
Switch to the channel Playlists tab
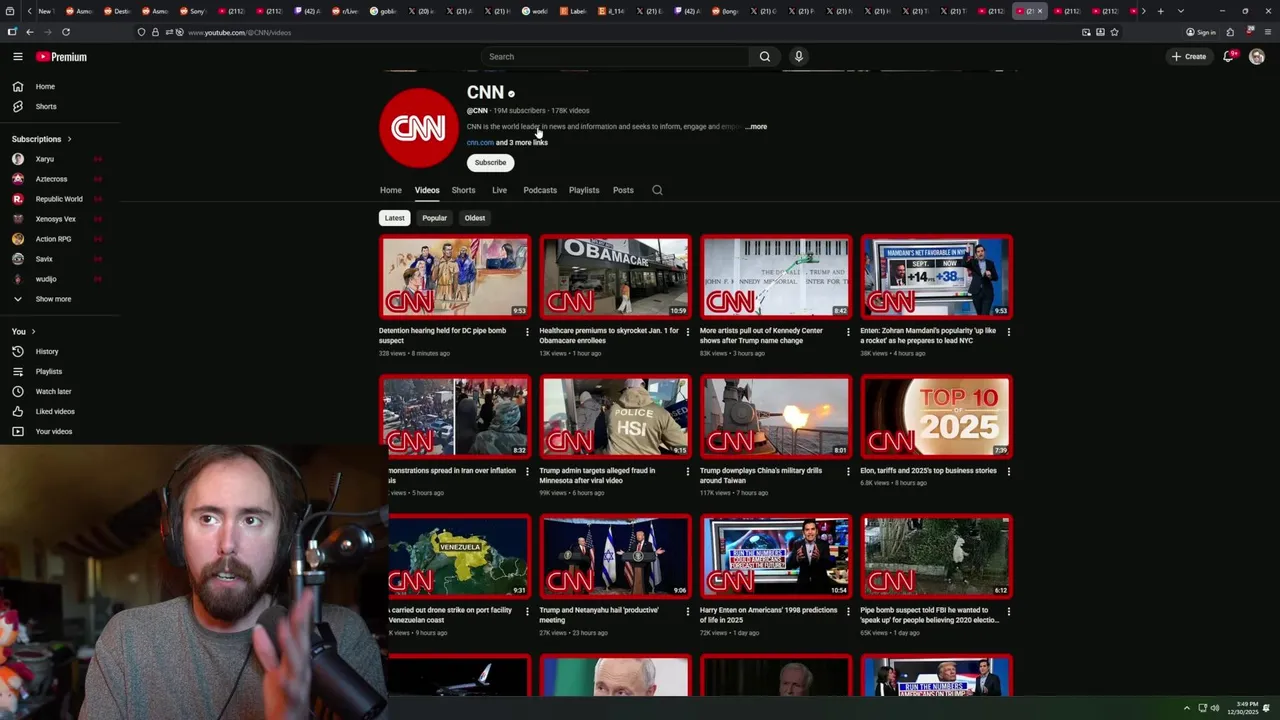(584, 190)
